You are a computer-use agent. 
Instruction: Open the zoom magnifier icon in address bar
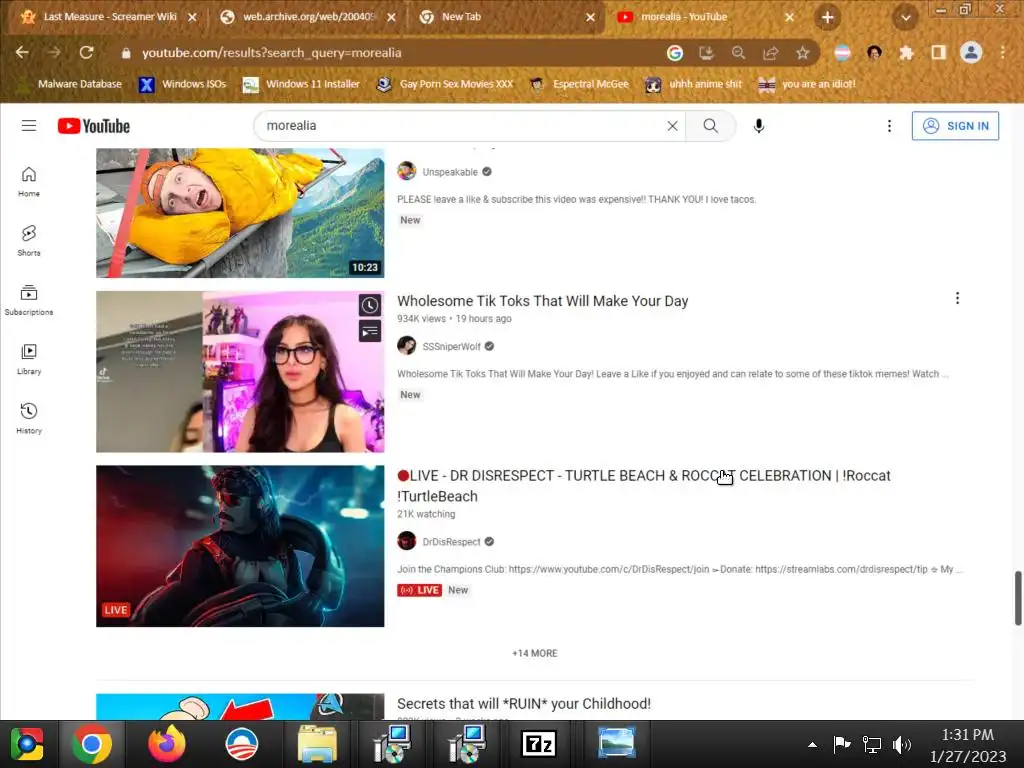(739, 53)
